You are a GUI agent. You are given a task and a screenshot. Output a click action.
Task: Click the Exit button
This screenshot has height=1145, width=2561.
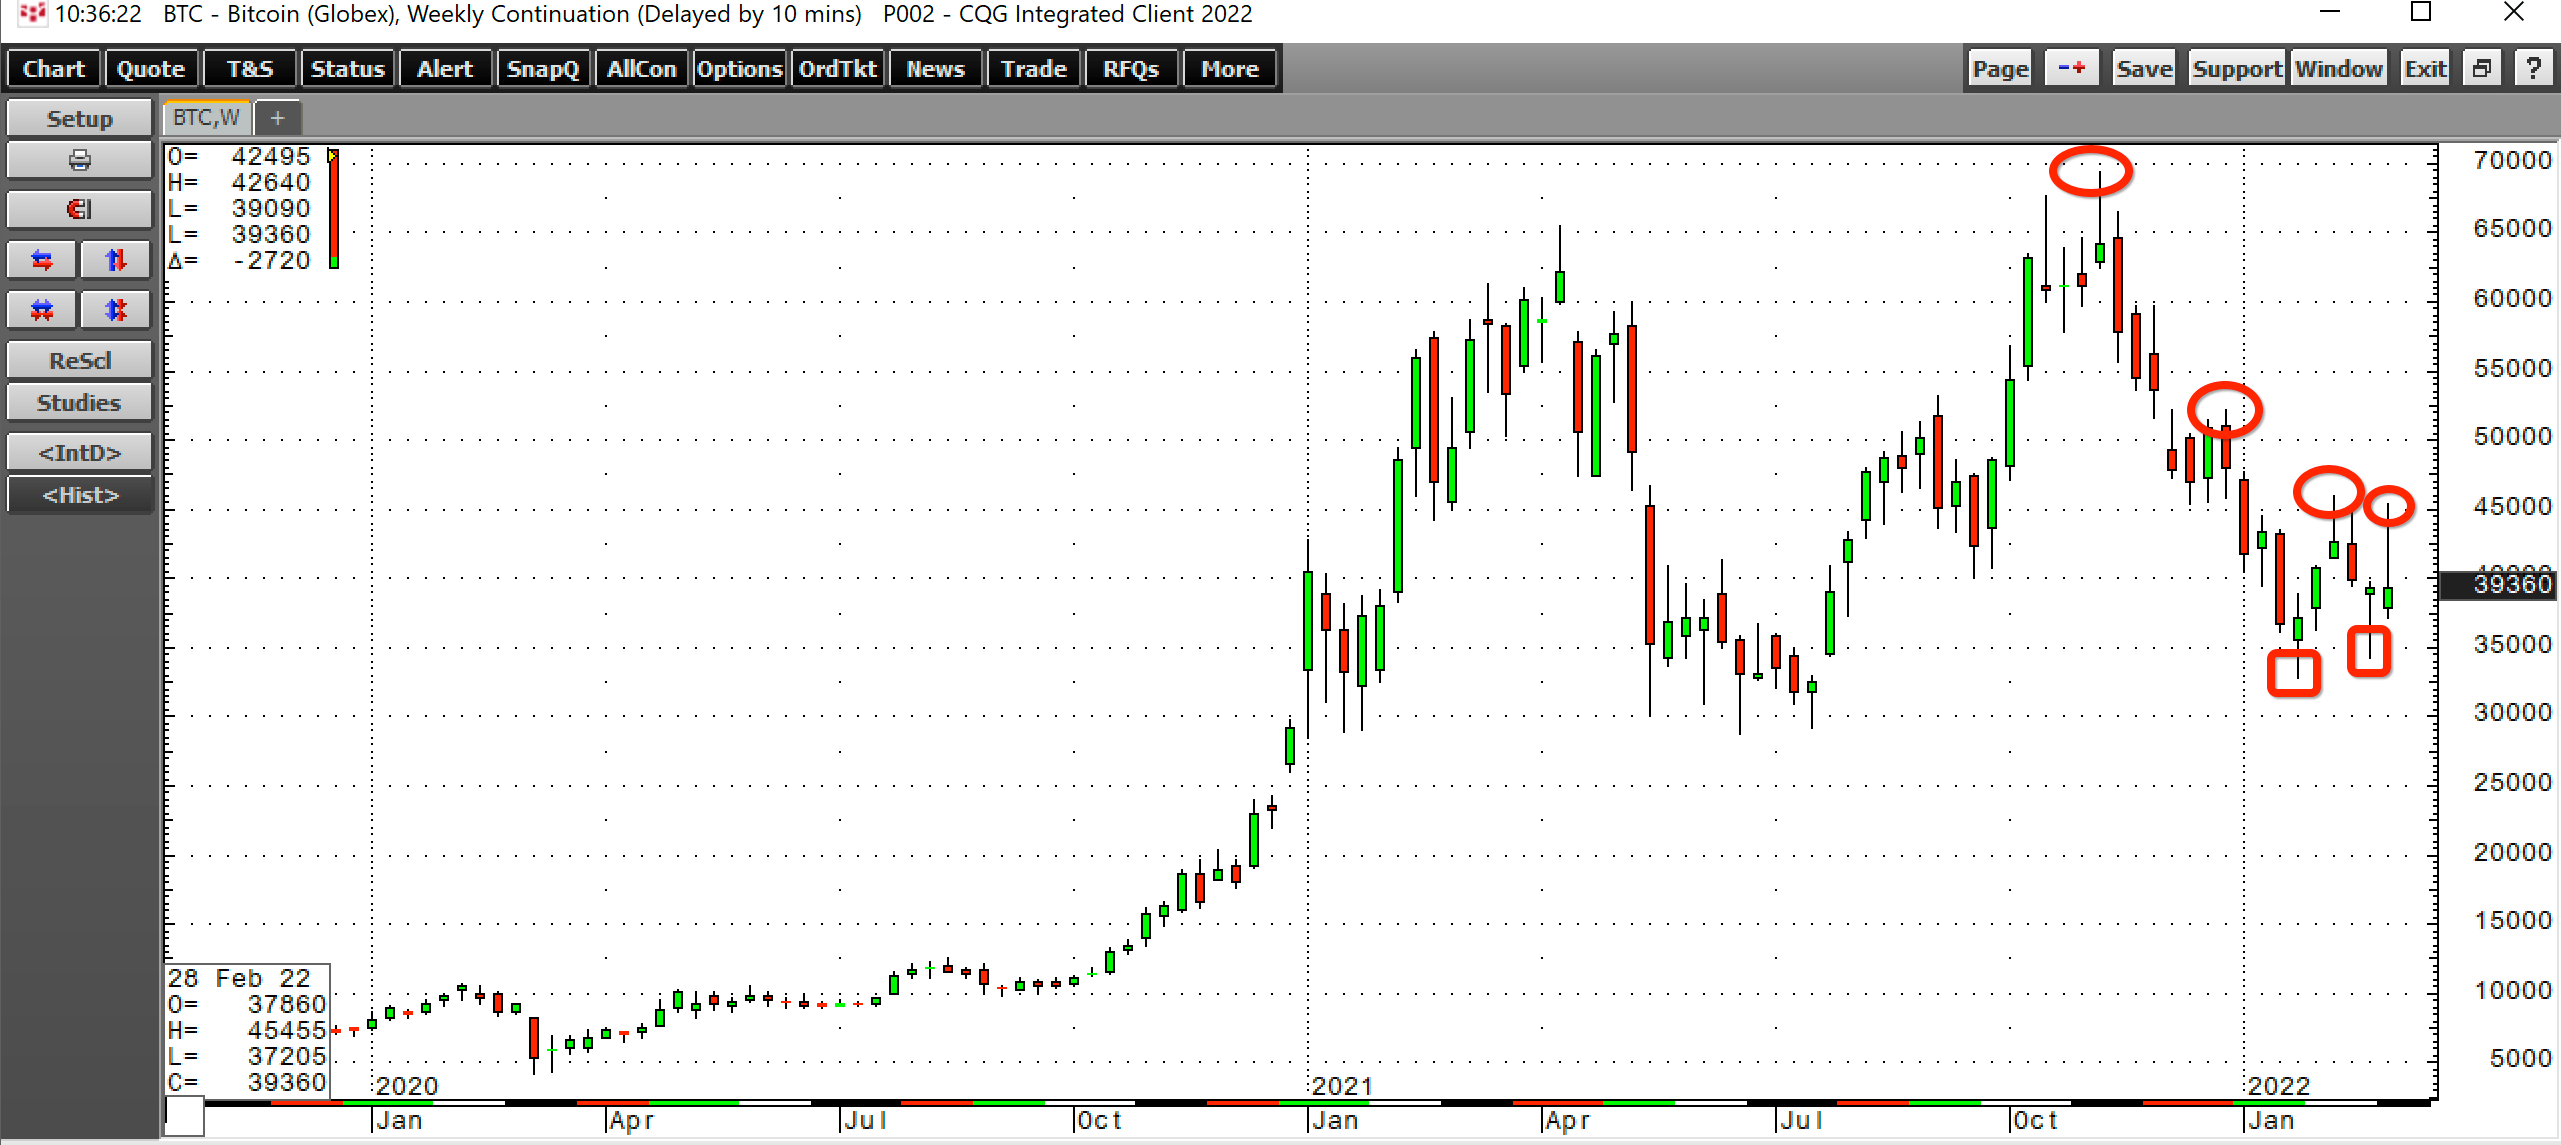click(2425, 69)
